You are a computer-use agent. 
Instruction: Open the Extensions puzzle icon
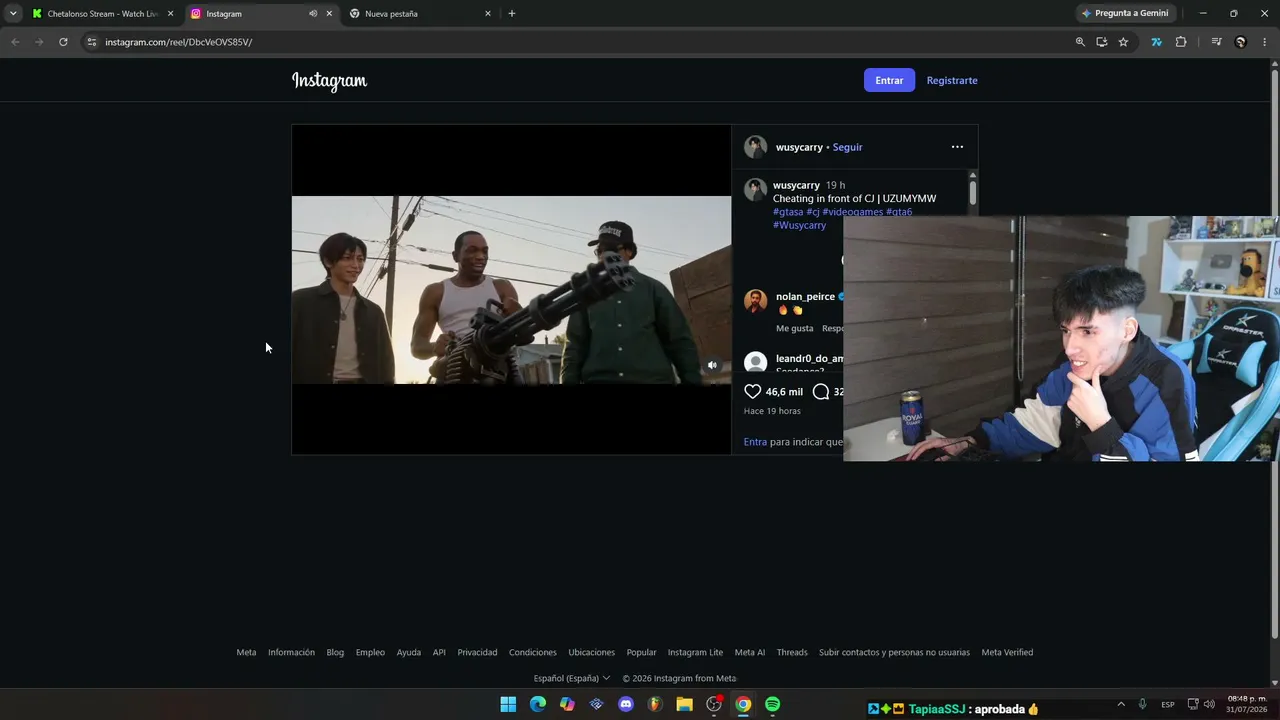pyautogui.click(x=1181, y=42)
